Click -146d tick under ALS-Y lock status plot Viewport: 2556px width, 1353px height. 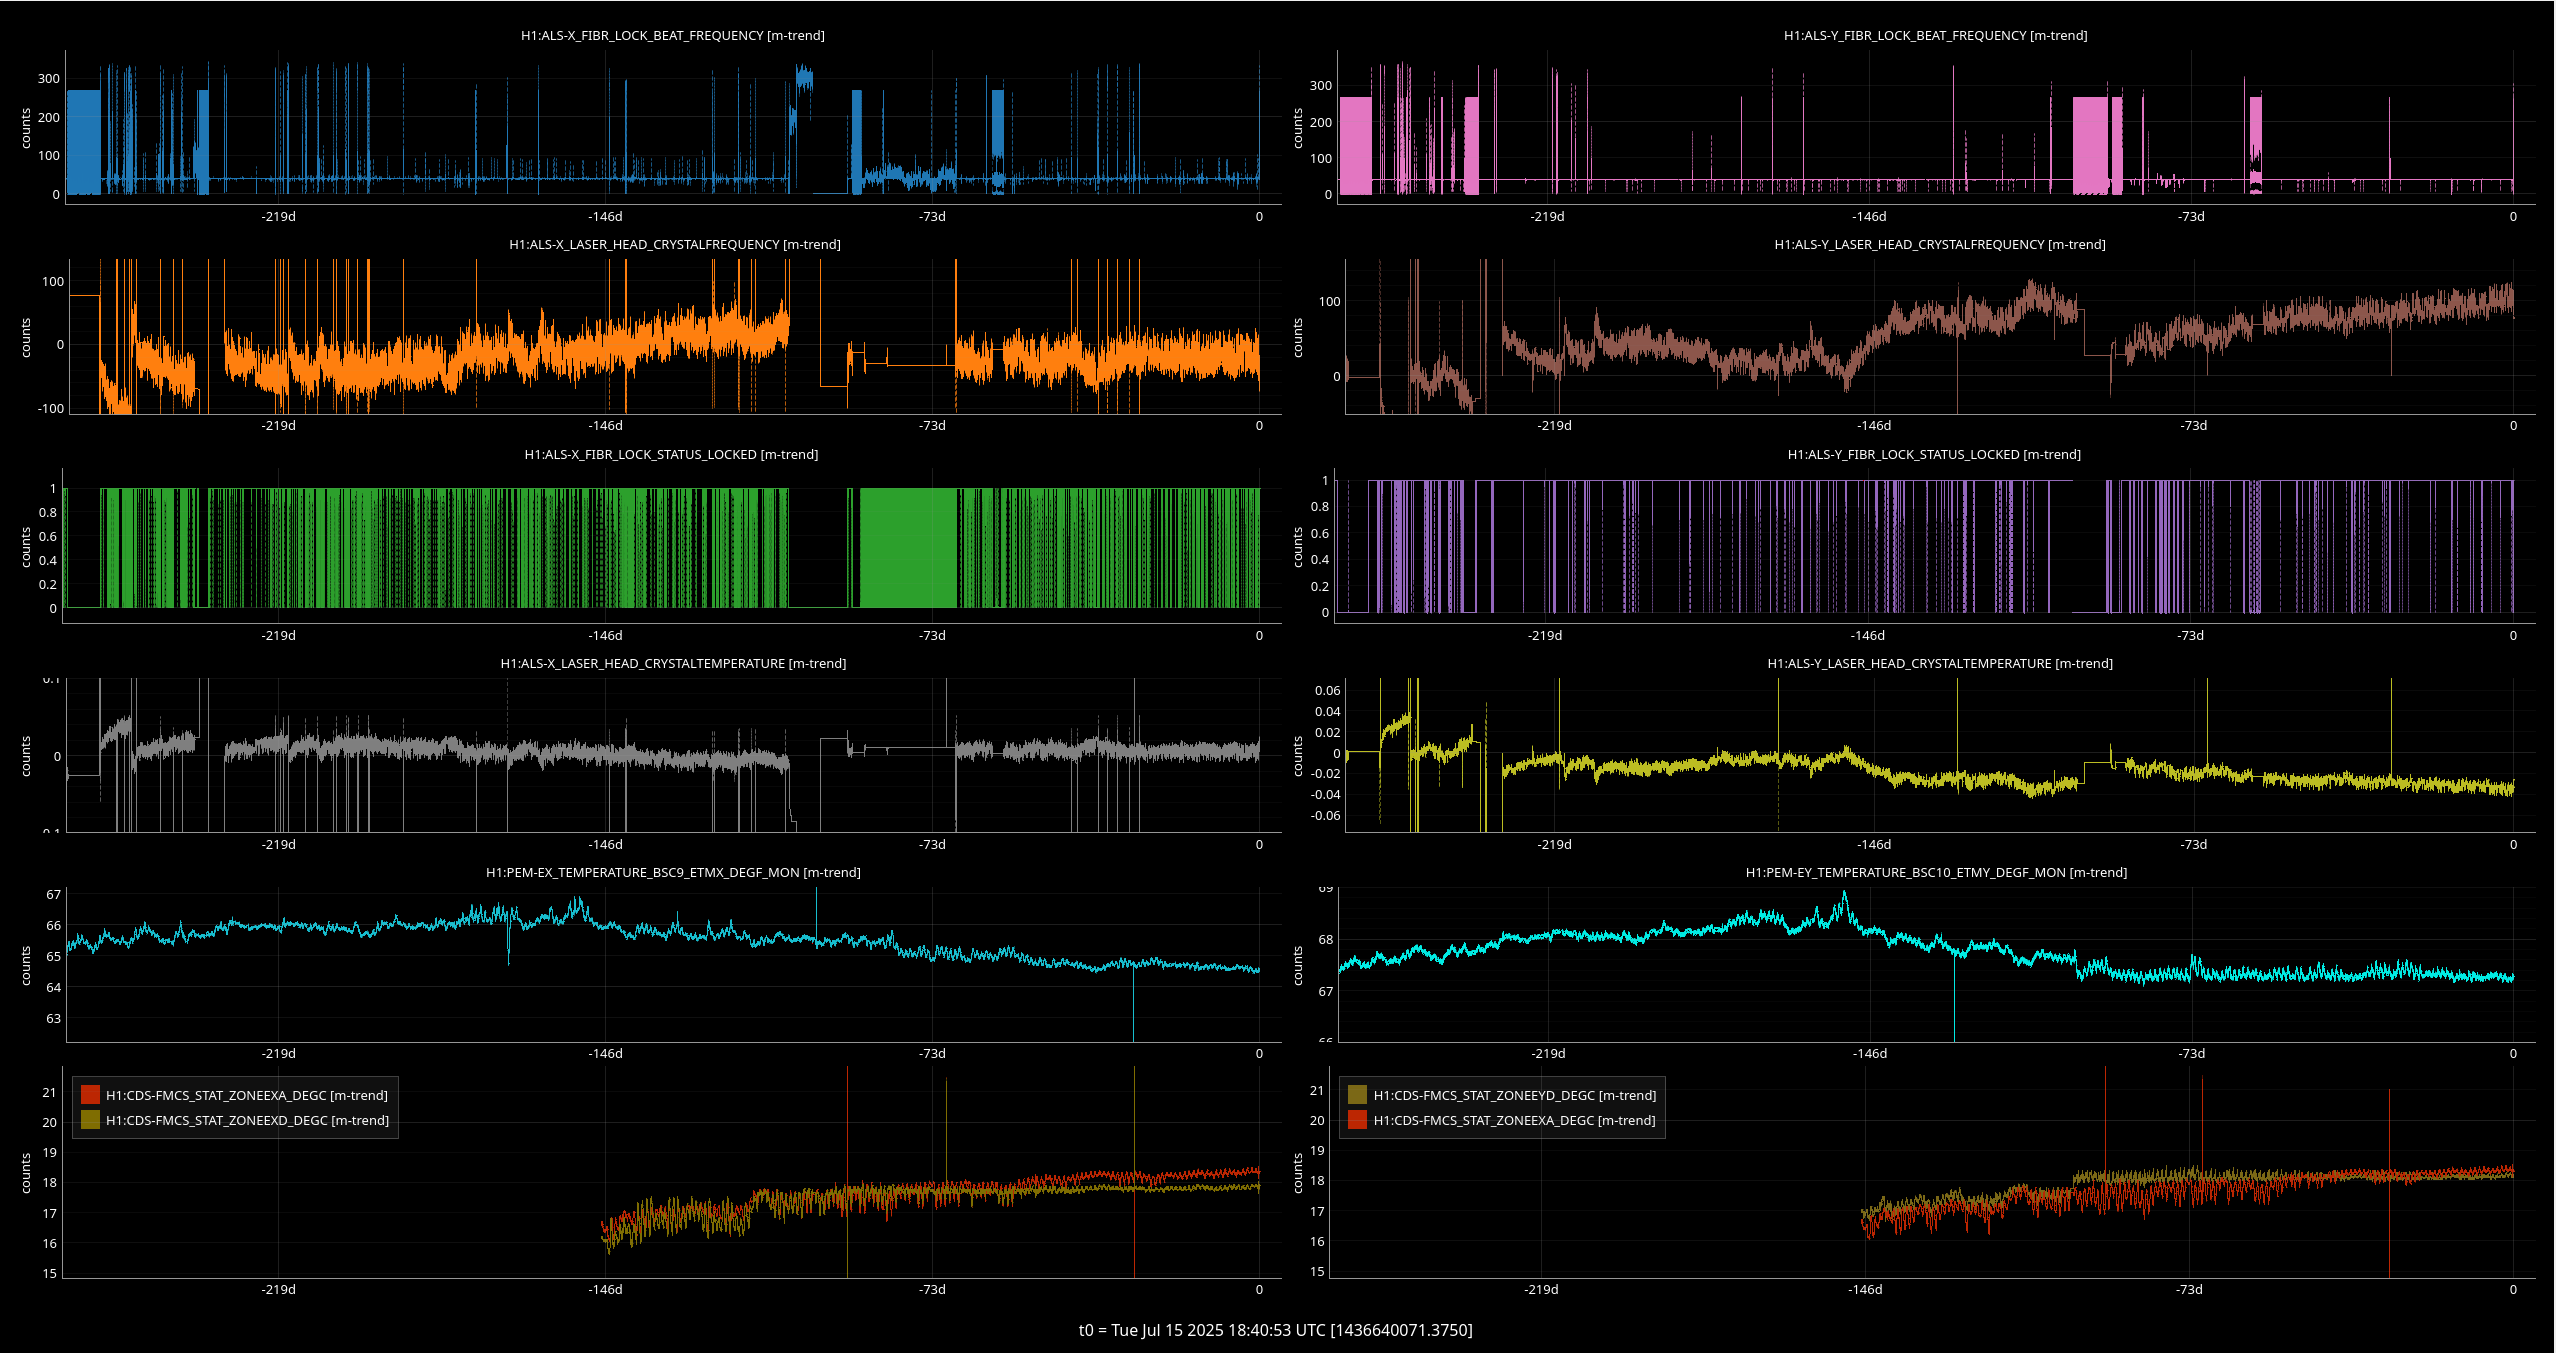(1868, 635)
